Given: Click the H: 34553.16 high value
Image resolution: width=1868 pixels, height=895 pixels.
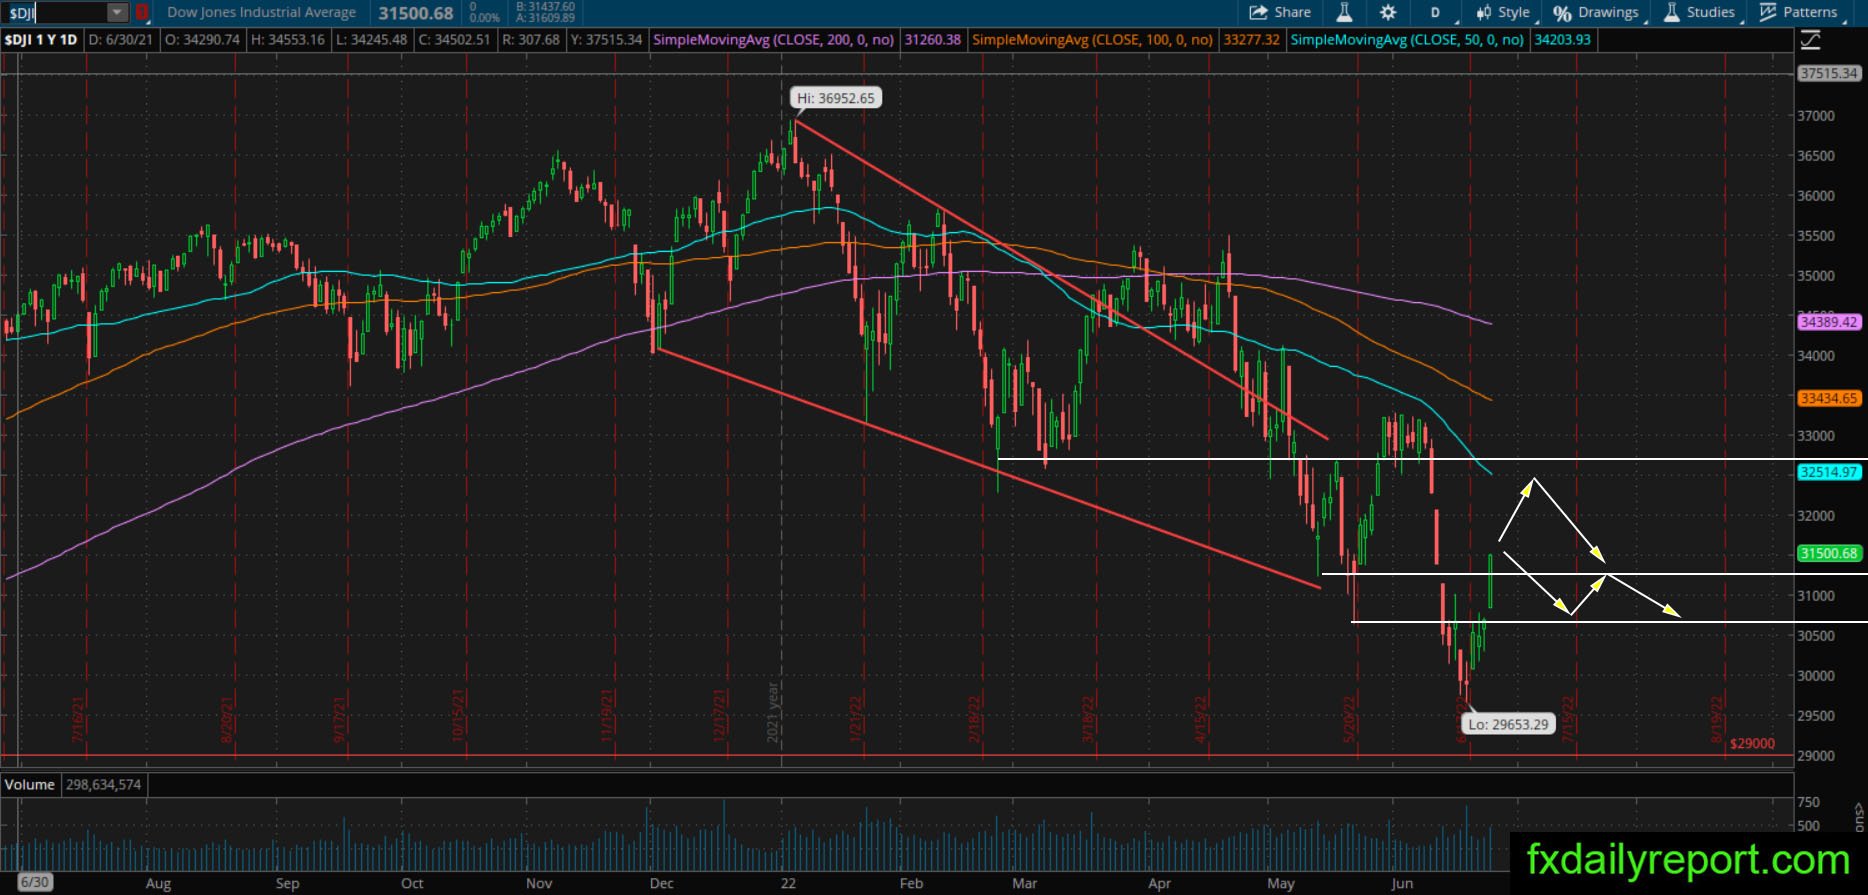Looking at the screenshot, I should [290, 40].
